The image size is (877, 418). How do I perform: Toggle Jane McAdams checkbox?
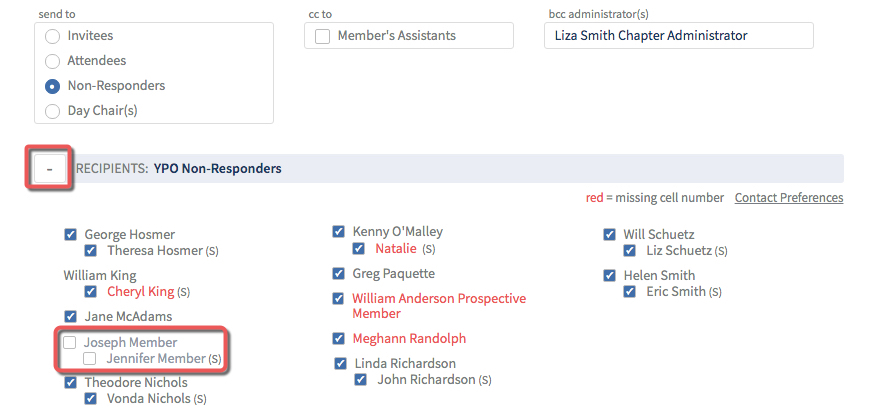click(x=70, y=316)
